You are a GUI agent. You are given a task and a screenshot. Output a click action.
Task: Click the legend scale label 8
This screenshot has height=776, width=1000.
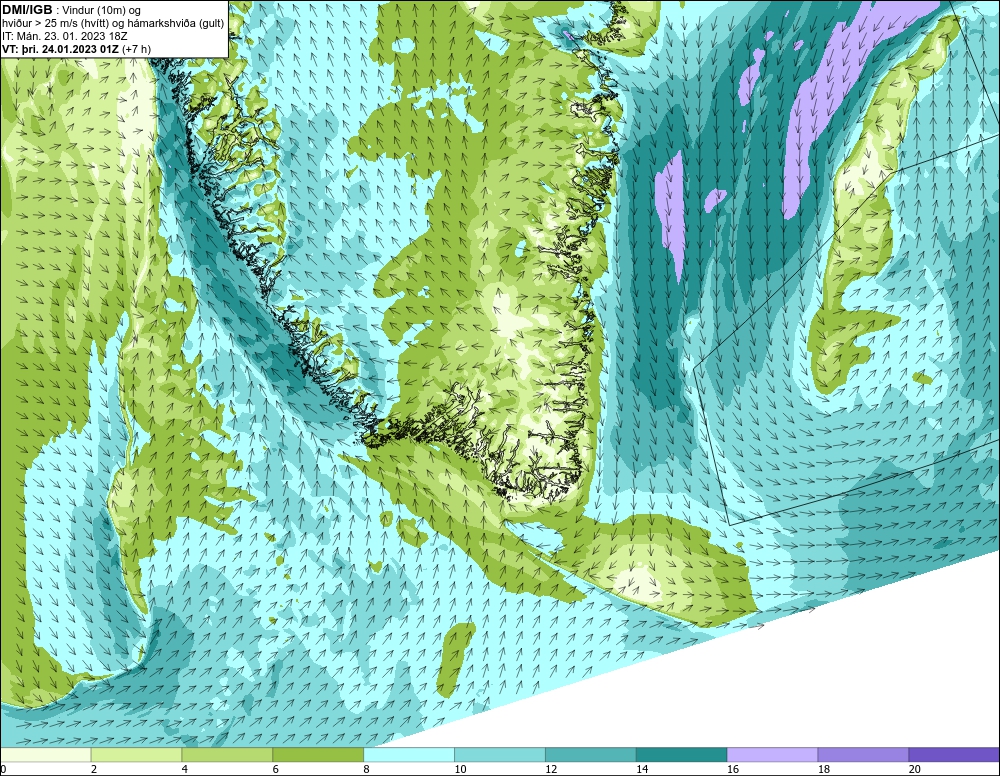tap(367, 770)
